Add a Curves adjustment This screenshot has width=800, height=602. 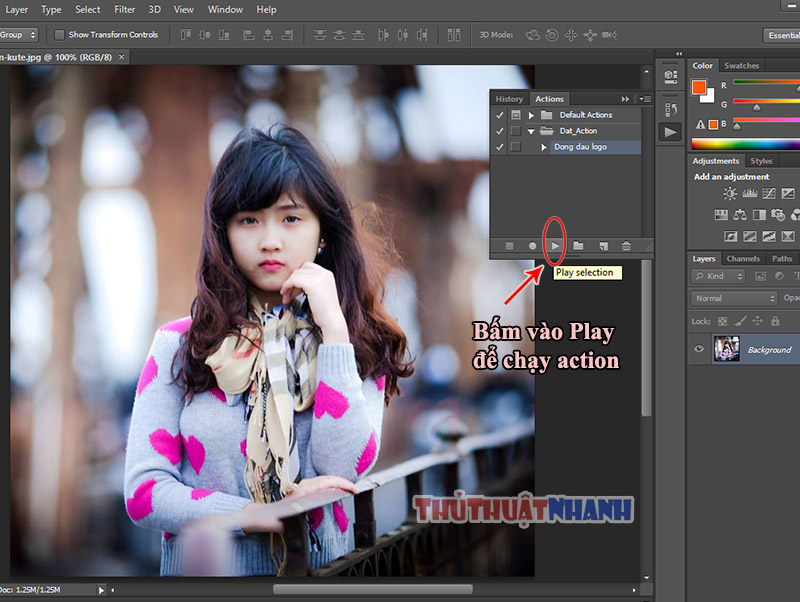click(769, 193)
